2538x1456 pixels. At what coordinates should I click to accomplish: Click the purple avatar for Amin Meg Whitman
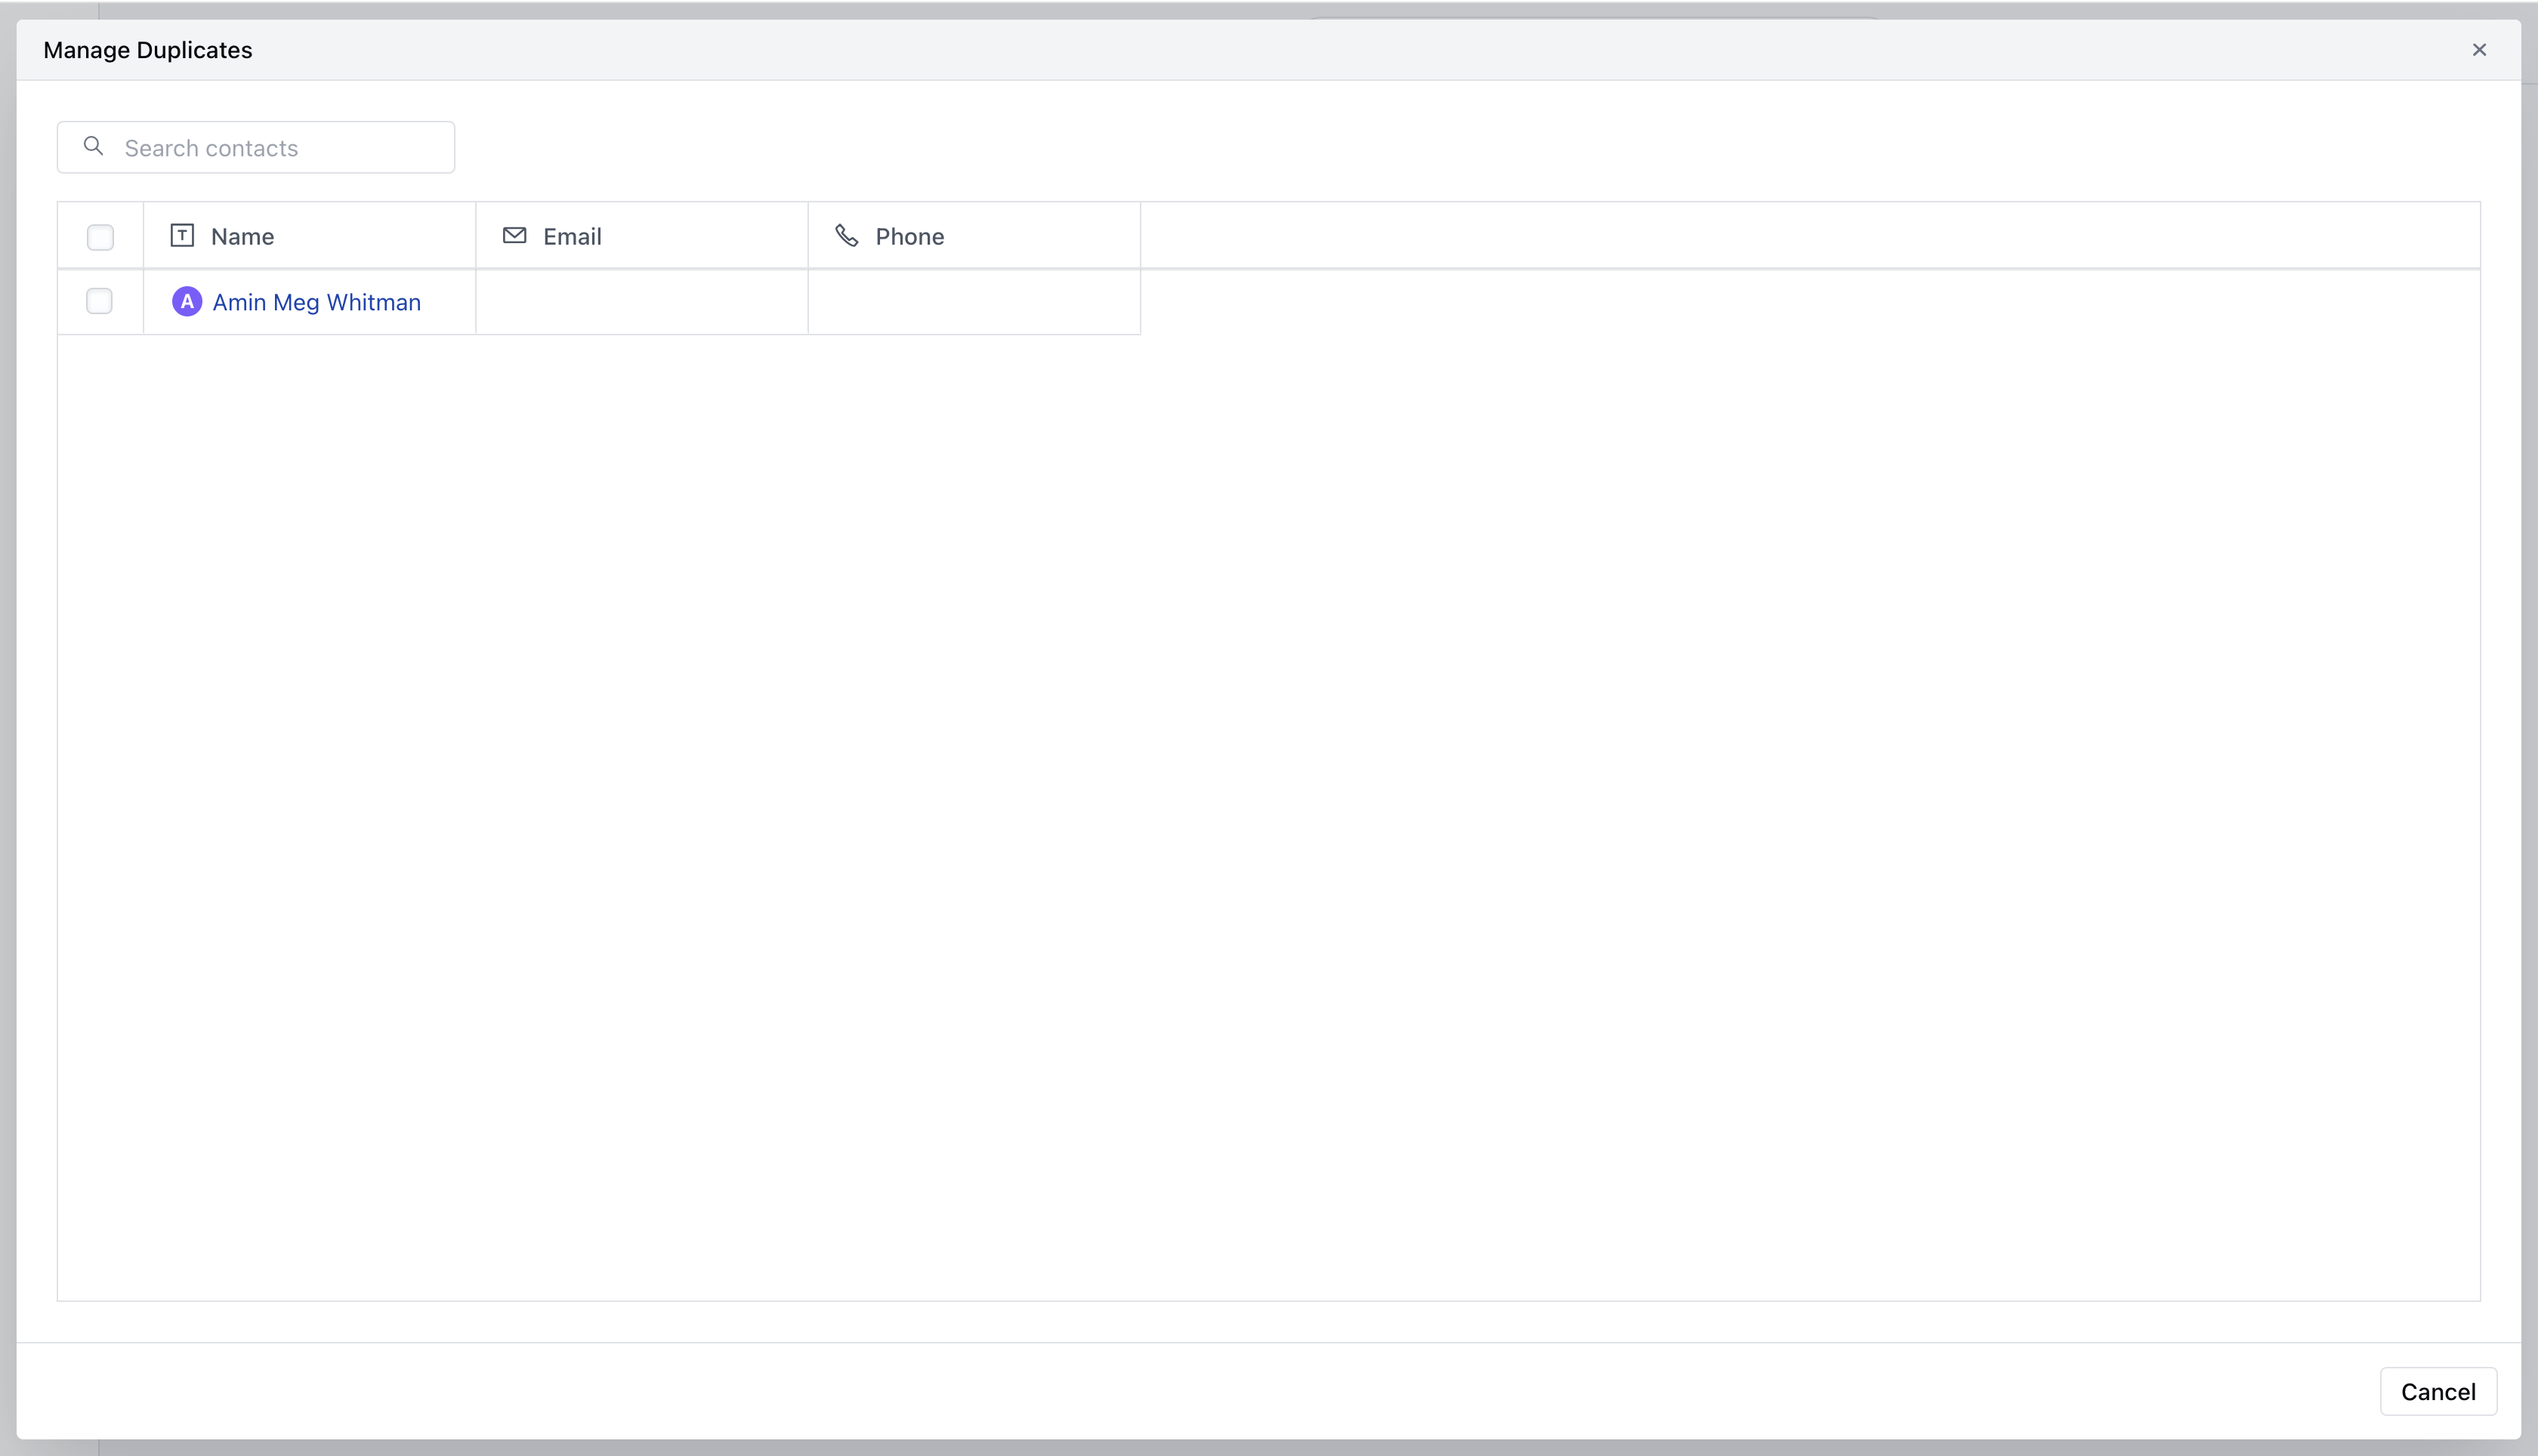coord(188,301)
